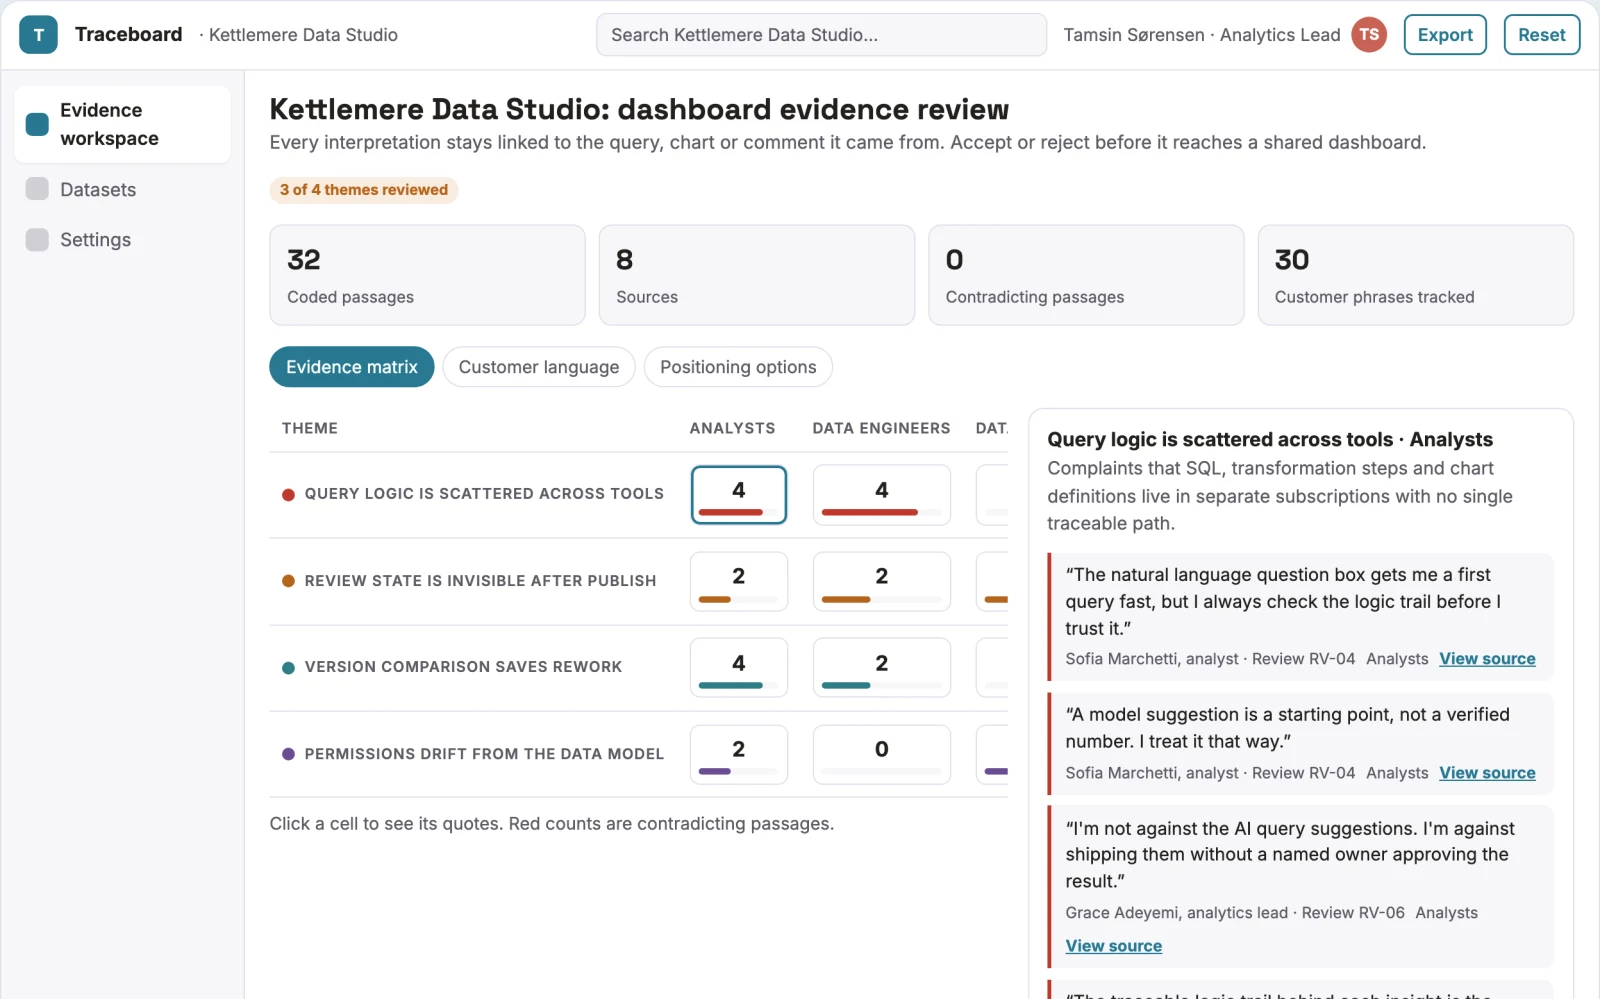
Task: Open View source for the model suggestion quote
Action: pyautogui.click(x=1487, y=773)
